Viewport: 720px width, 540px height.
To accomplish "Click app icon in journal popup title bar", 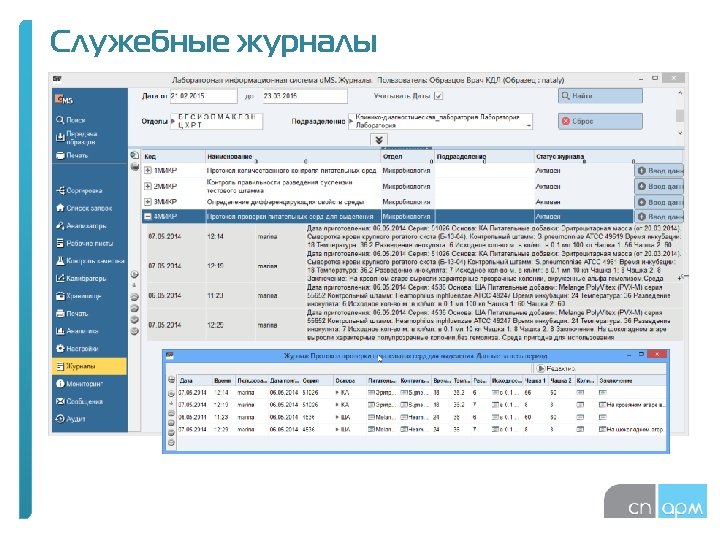I will point(170,355).
